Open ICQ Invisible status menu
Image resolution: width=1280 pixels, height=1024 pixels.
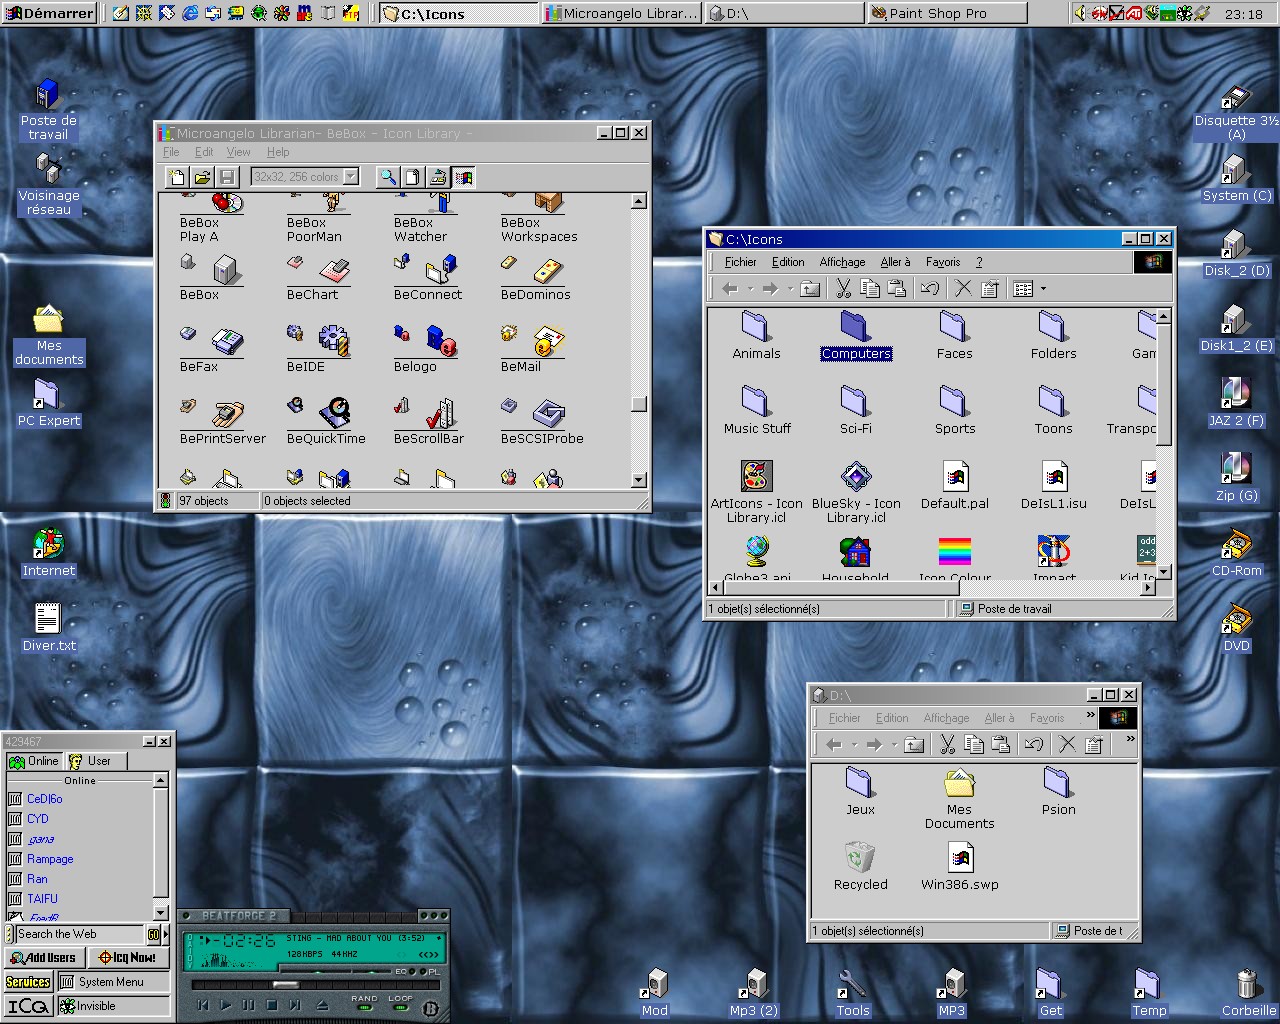tap(114, 1006)
